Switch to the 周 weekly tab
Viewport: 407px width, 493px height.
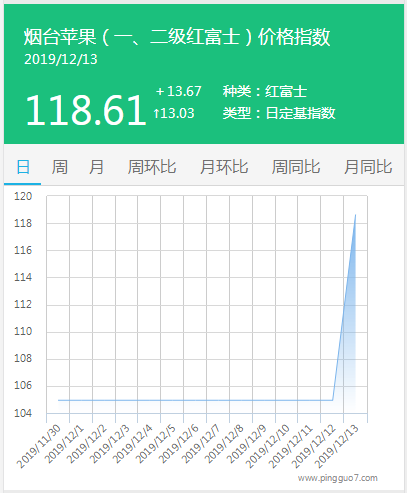60,167
